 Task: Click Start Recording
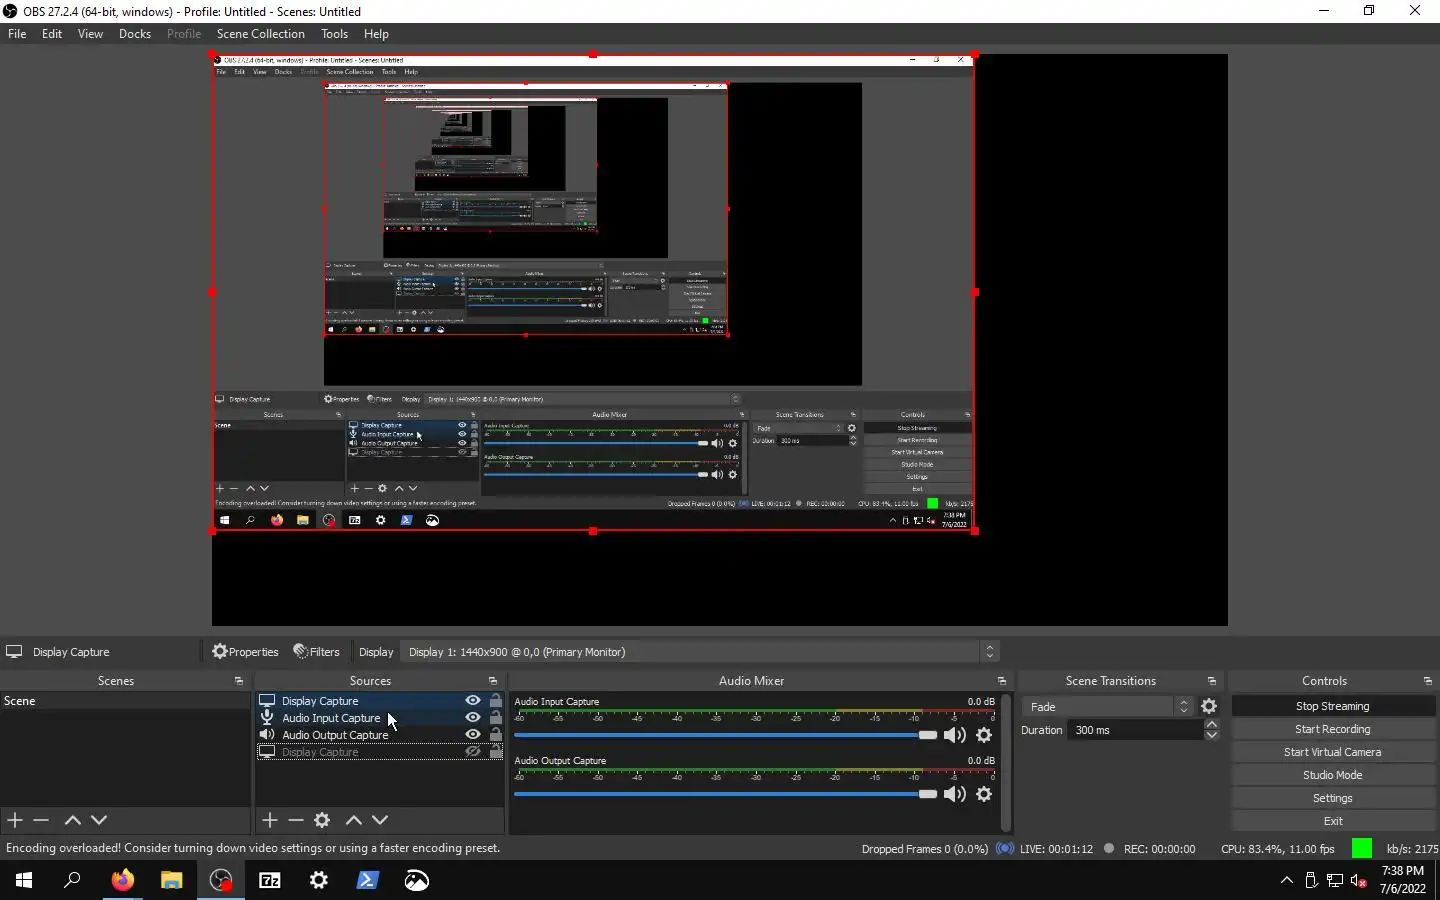tap(1333, 729)
